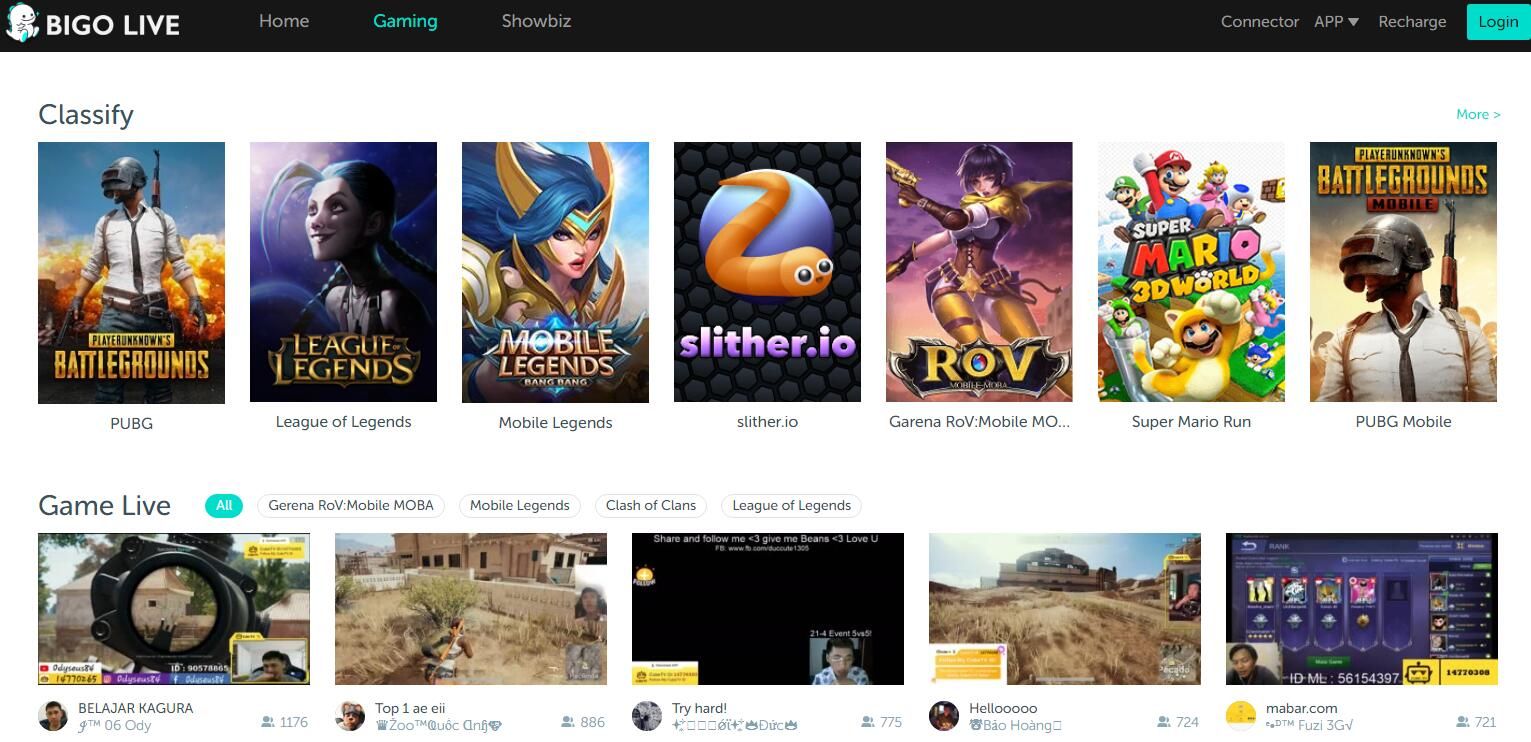Viewport: 1531px width, 742px height.
Task: Click the BELAJAR KAGURA stream title
Action: (x=135, y=708)
